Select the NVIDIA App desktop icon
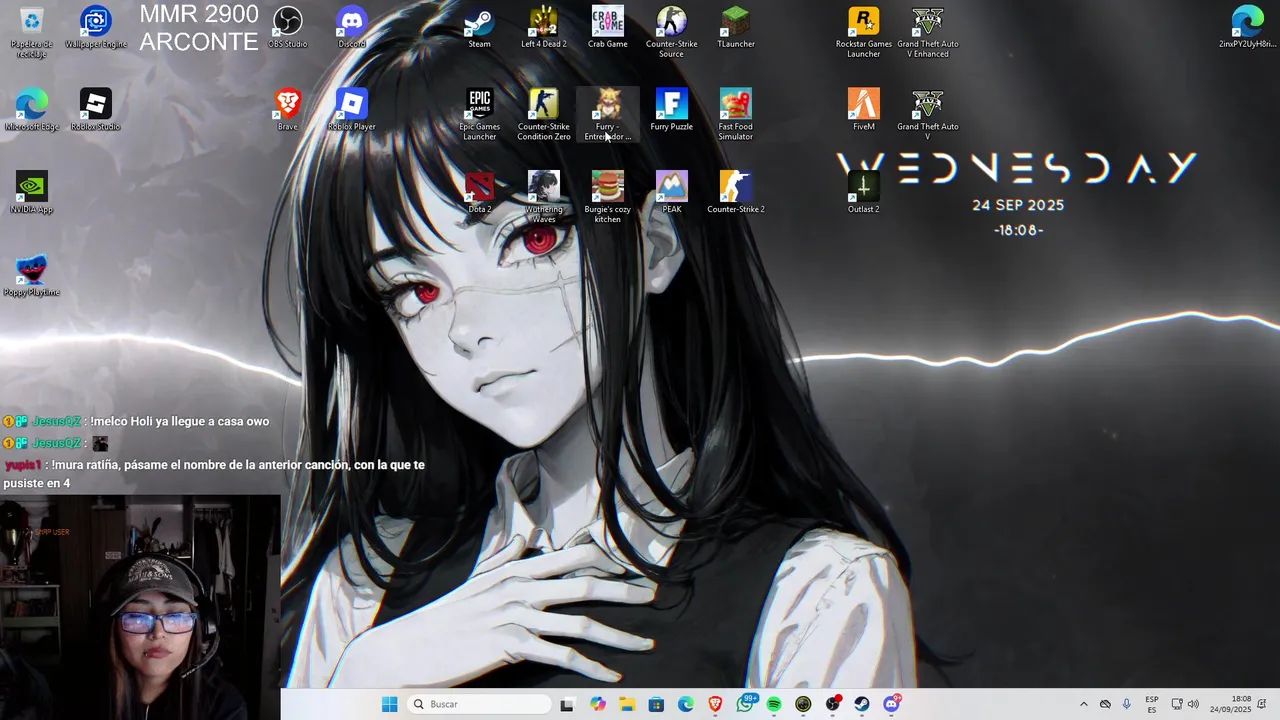The width and height of the screenshot is (1280, 720). coord(32,193)
